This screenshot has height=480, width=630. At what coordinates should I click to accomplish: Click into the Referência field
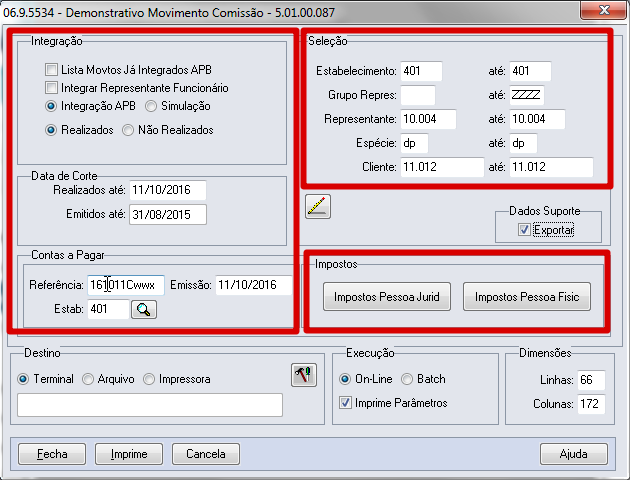126,285
